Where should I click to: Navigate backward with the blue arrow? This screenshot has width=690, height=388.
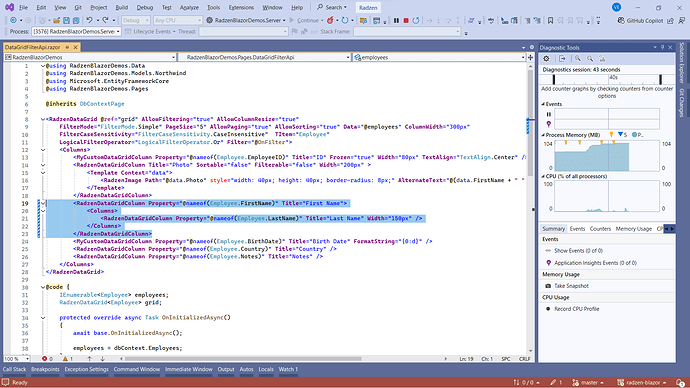tap(14, 20)
